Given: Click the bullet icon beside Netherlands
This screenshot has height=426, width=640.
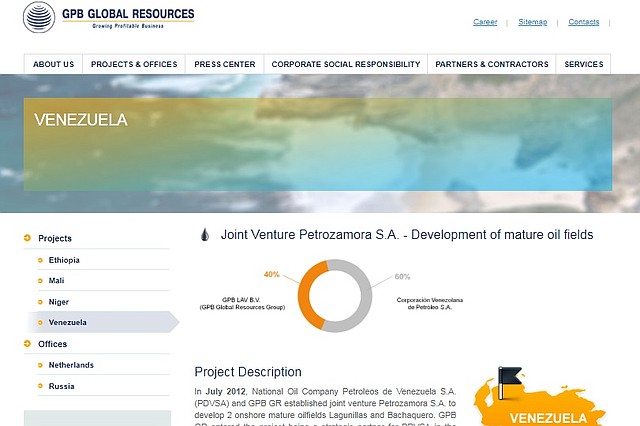Looking at the screenshot, I should [x=40, y=365].
